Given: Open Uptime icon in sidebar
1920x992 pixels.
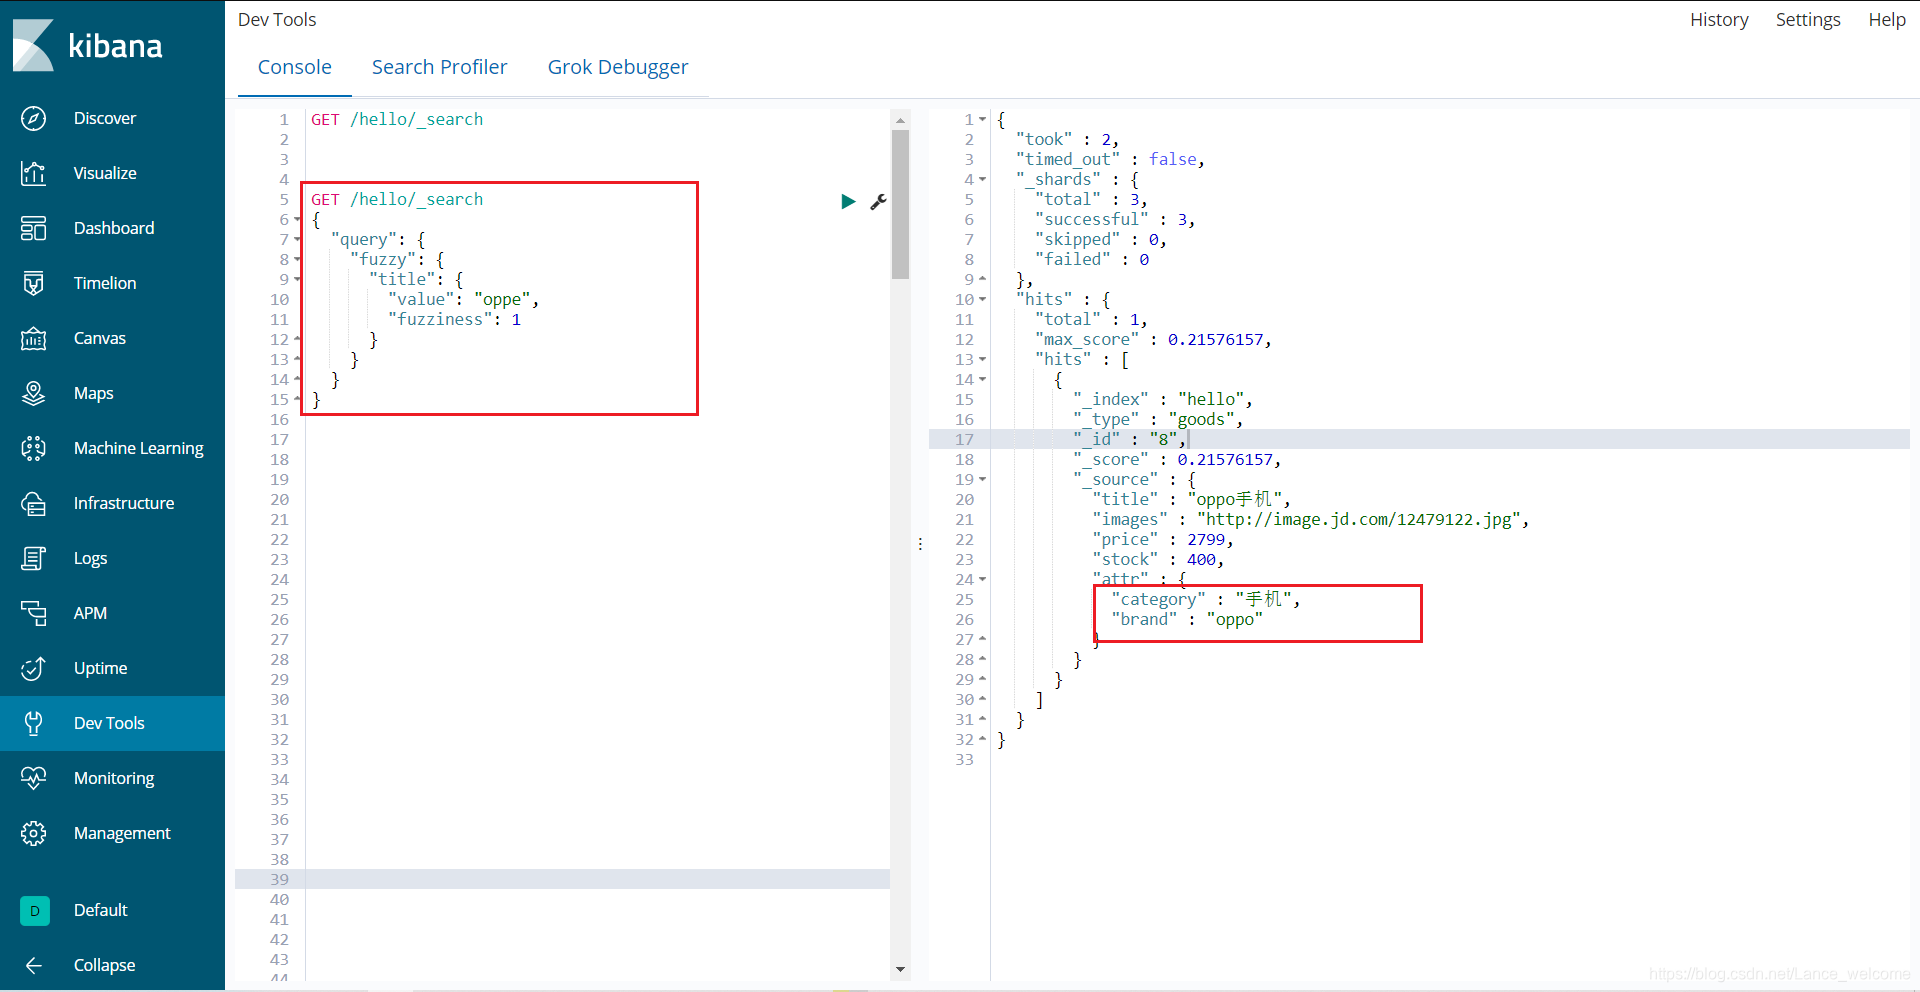Looking at the screenshot, I should coord(33,668).
